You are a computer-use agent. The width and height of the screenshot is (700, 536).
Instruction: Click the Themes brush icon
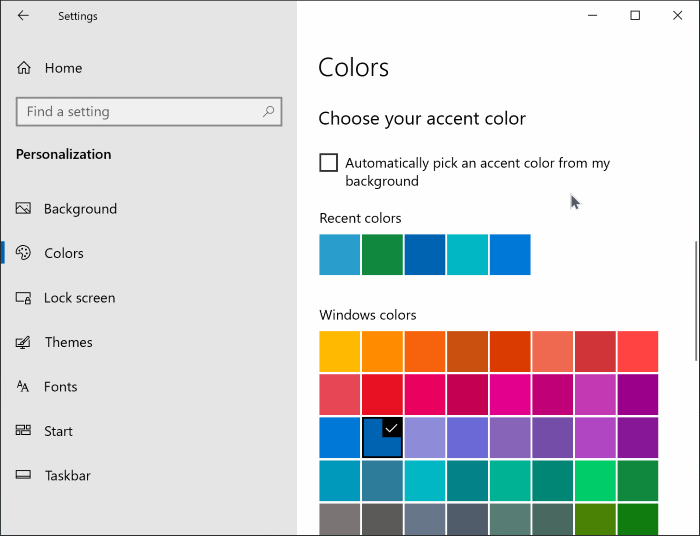pyautogui.click(x=23, y=342)
